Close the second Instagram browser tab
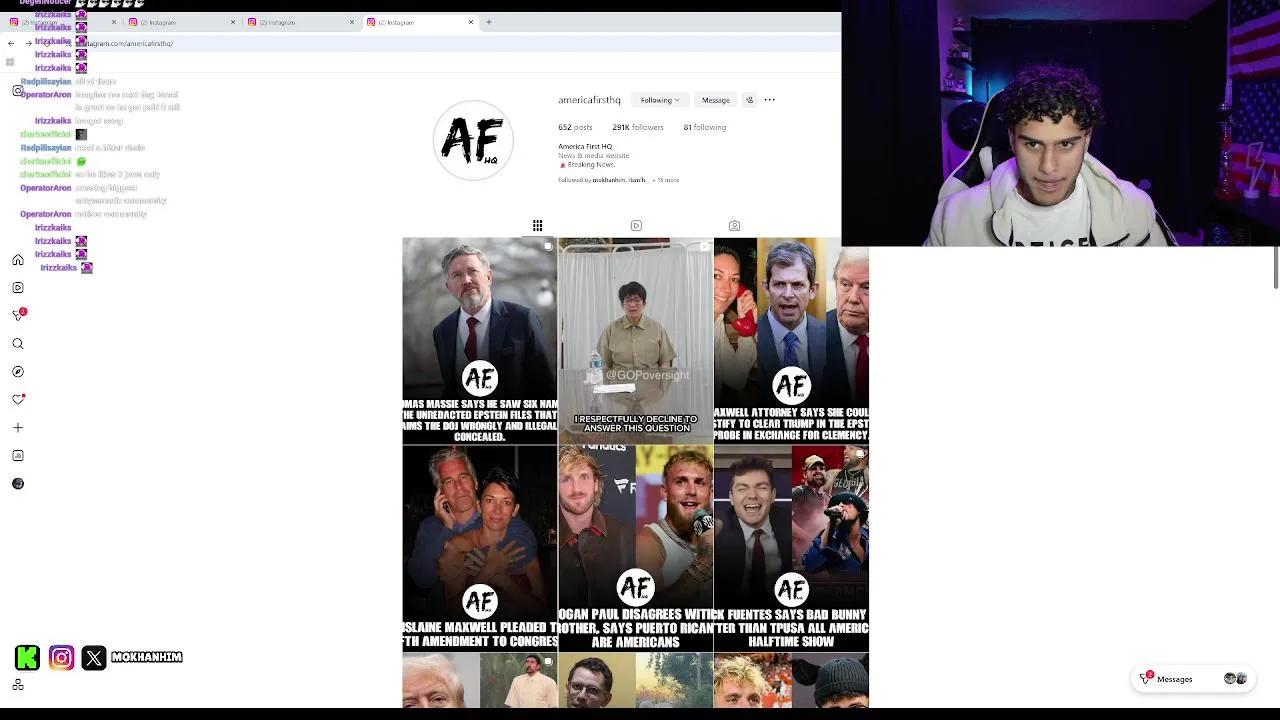Viewport: 1280px width, 720px height. pos(233,22)
